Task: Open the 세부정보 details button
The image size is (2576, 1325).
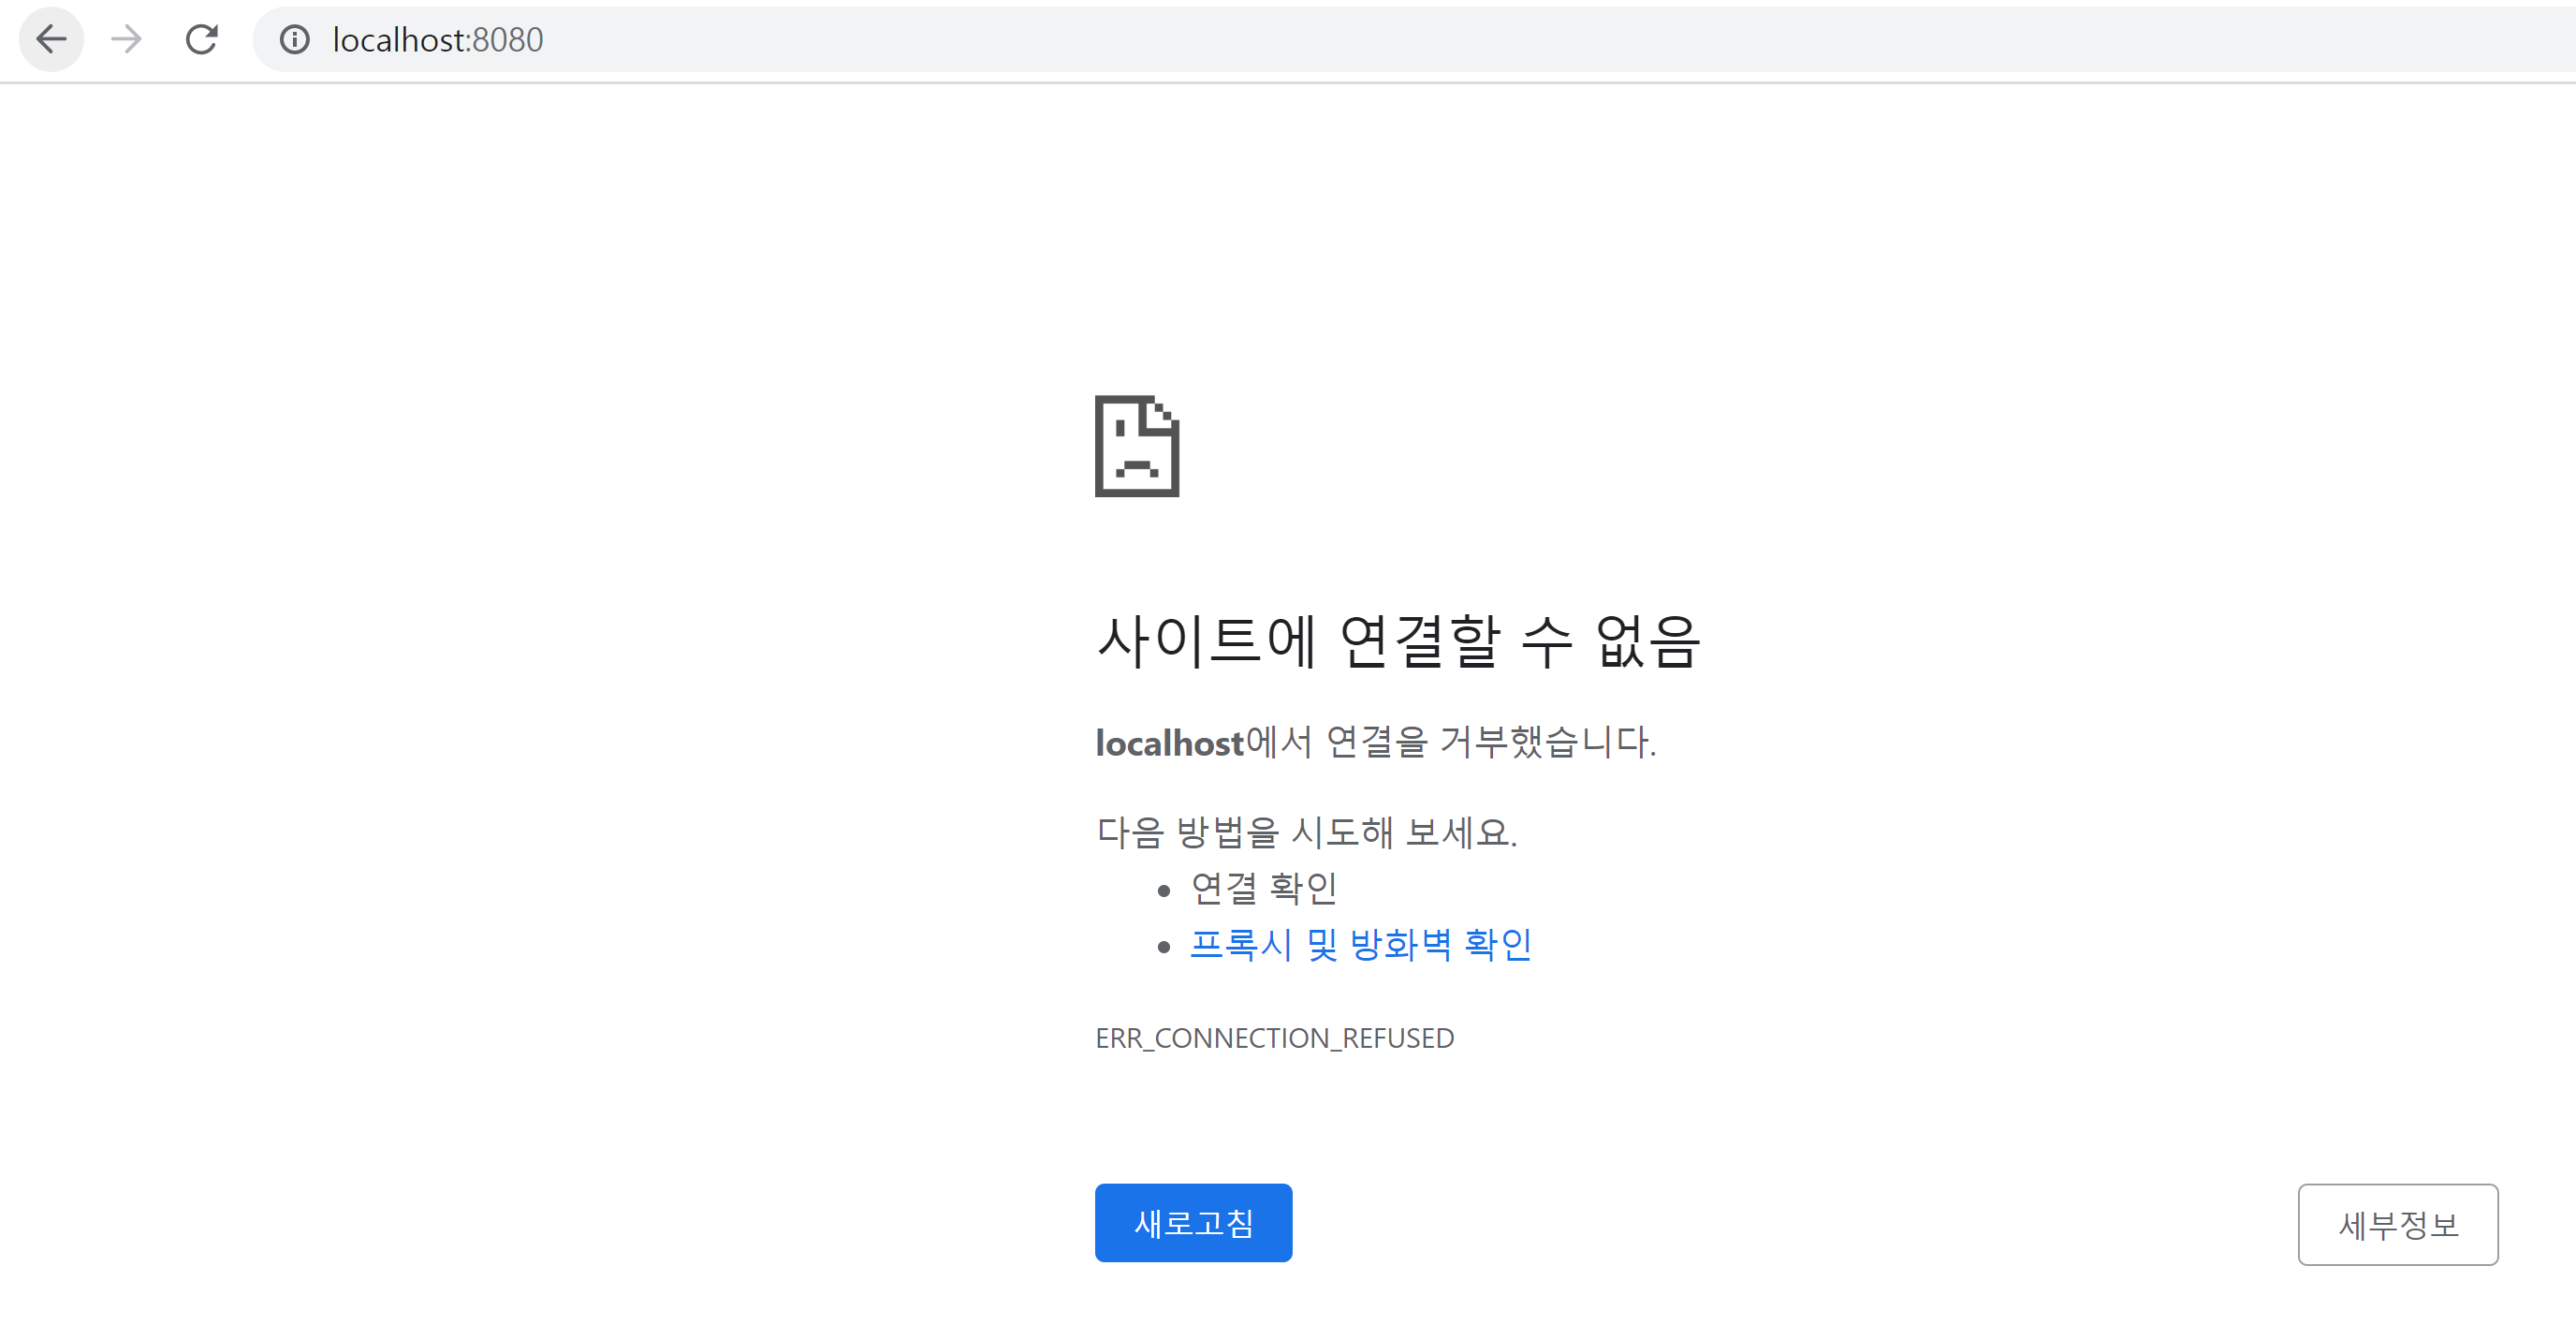Action: 2397,1224
